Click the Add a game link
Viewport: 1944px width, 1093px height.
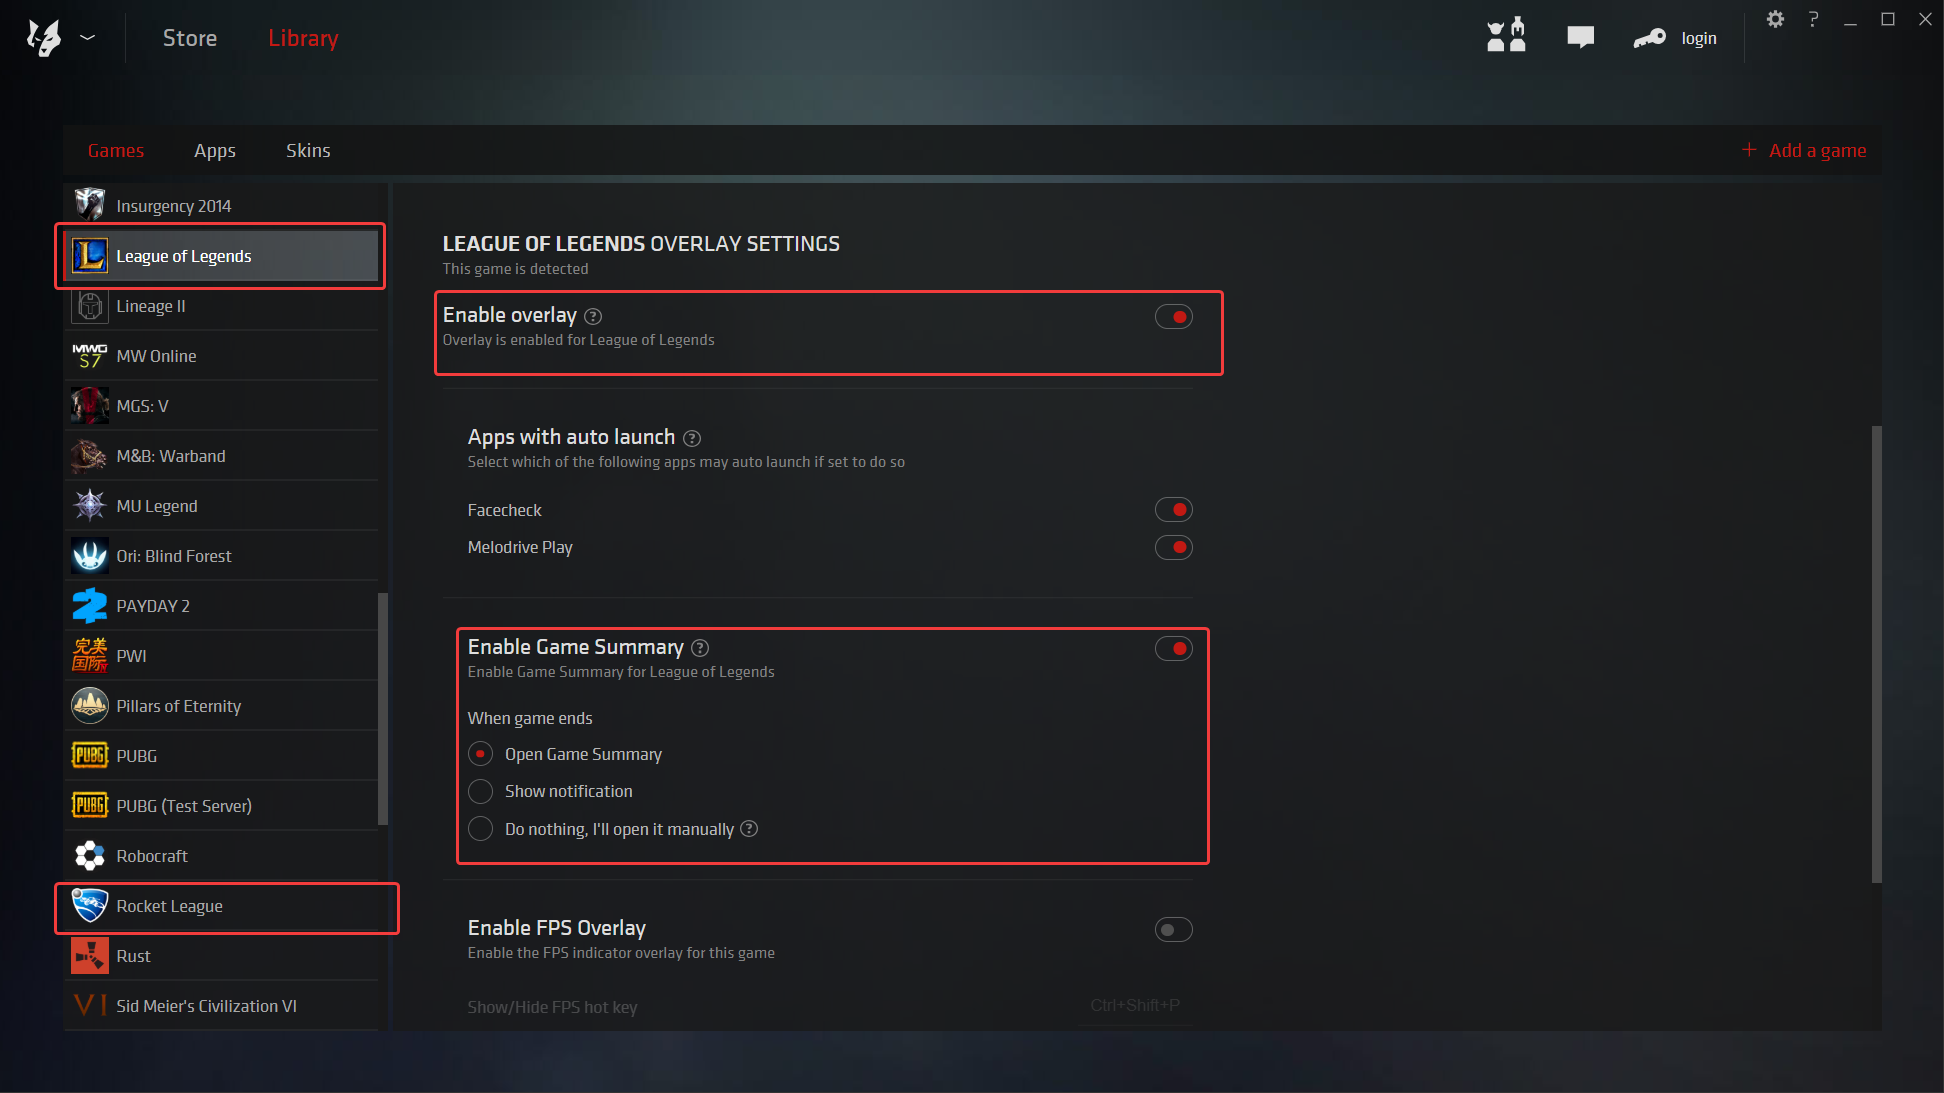1816,151
